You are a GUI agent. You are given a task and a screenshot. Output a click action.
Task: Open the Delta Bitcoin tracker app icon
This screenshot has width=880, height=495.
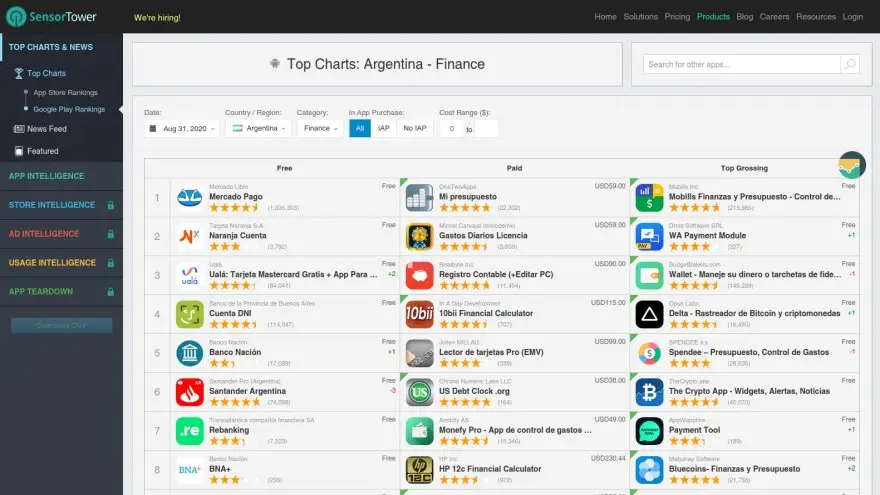click(649, 314)
